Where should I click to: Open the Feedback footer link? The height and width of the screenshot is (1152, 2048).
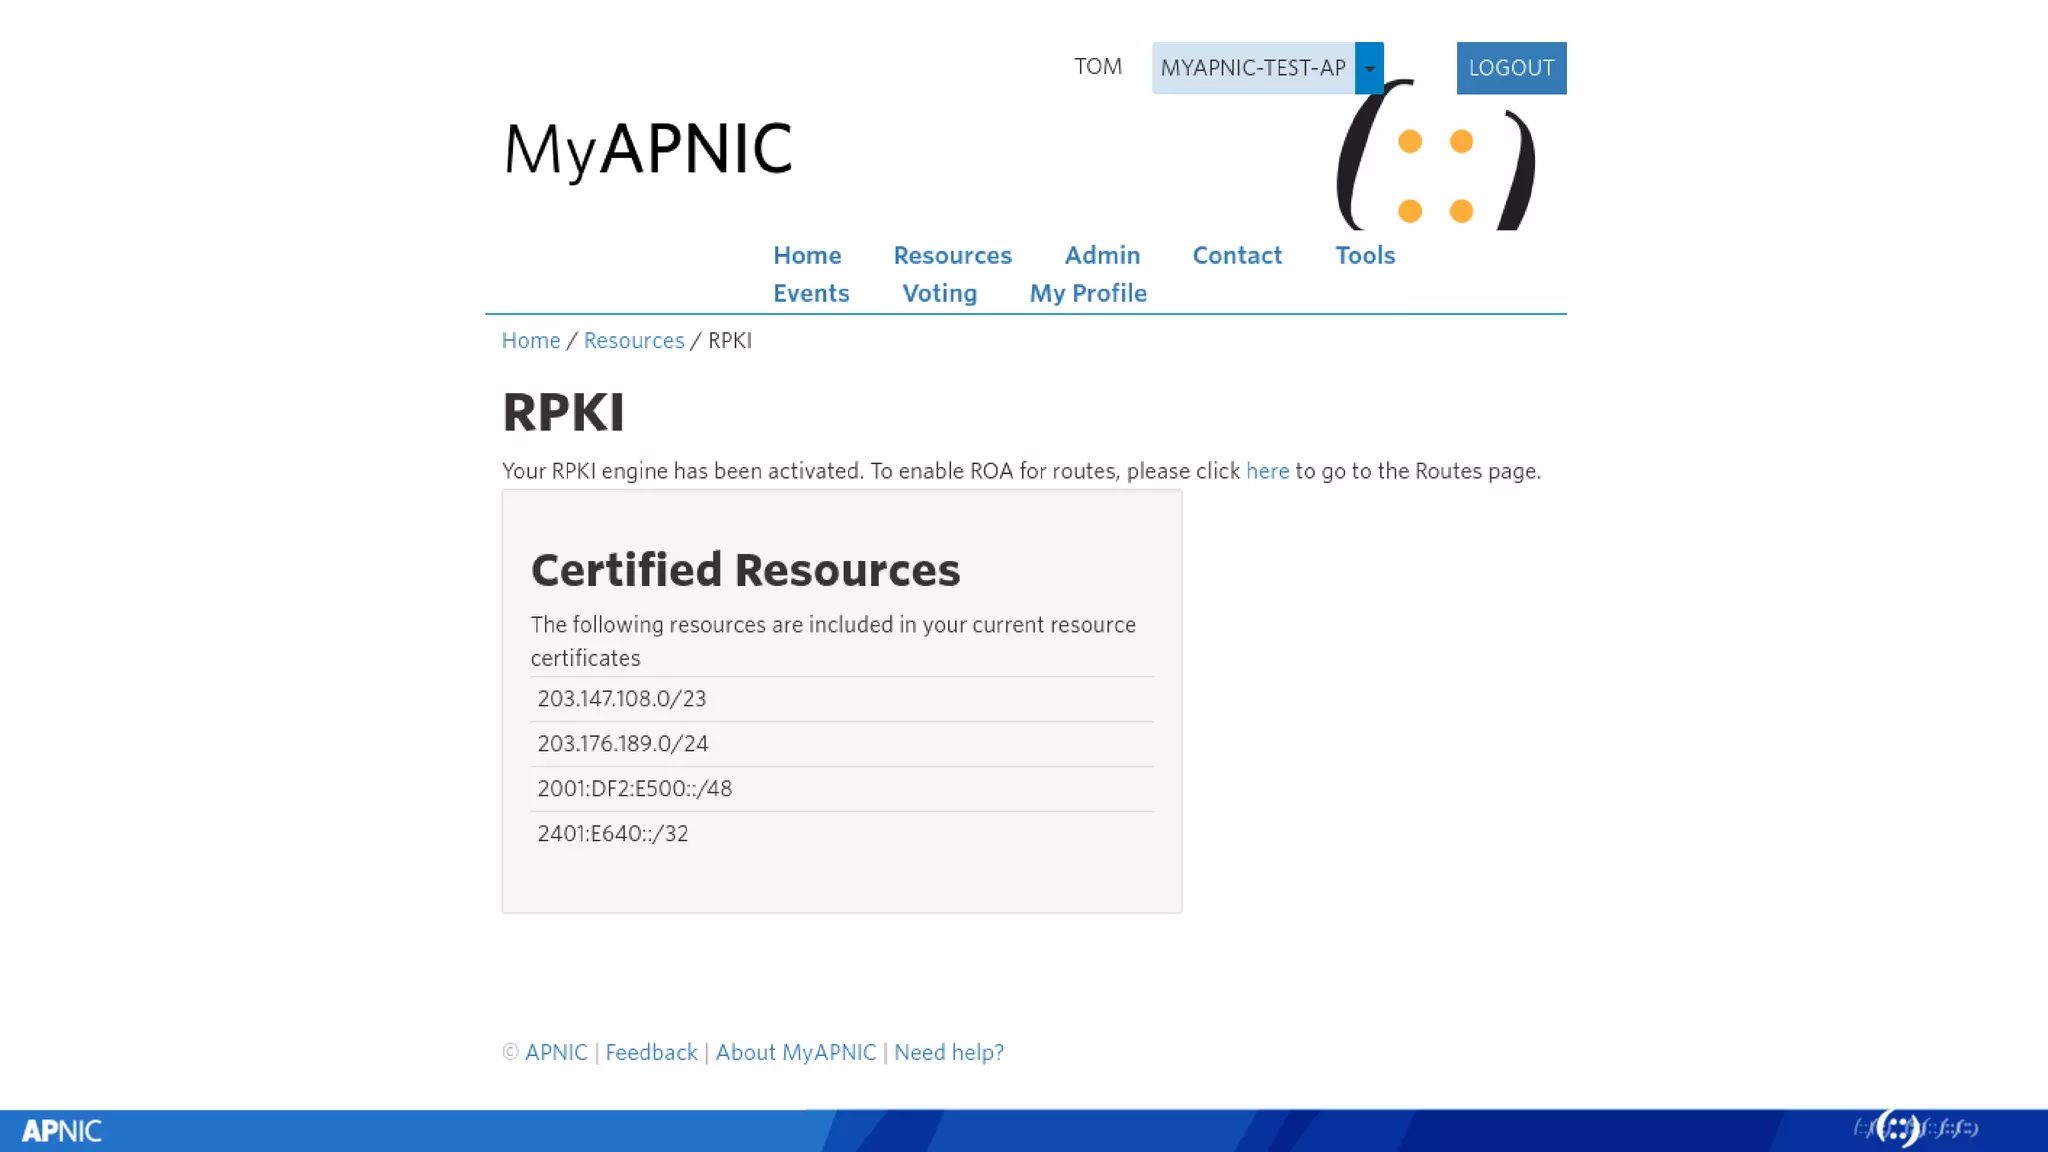click(651, 1052)
